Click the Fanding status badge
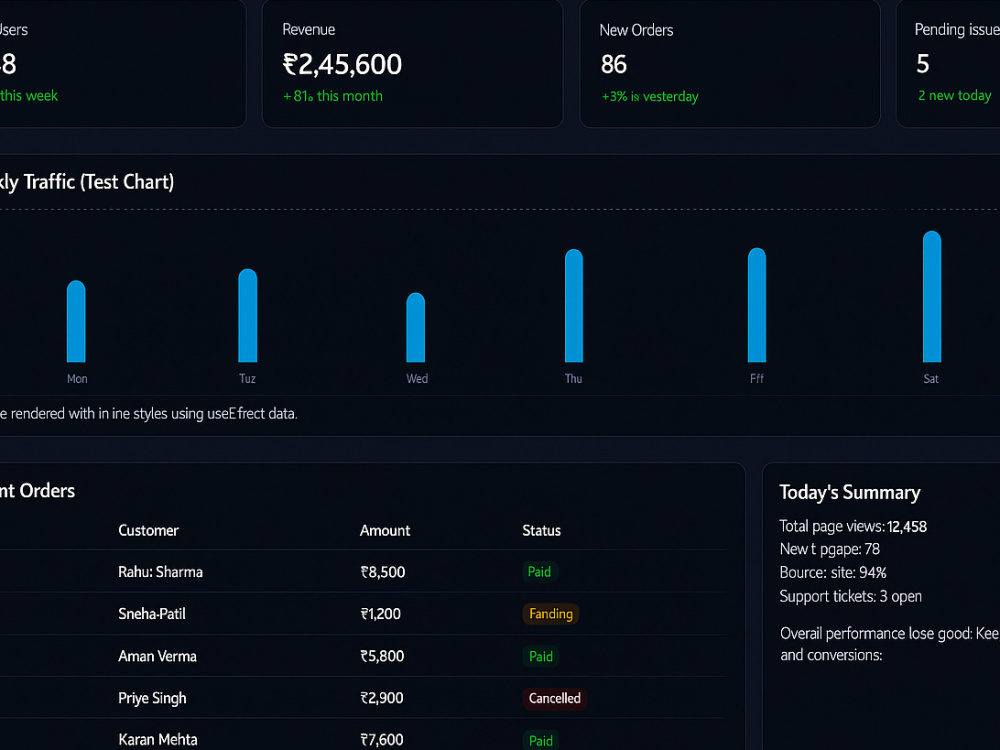 click(x=551, y=614)
